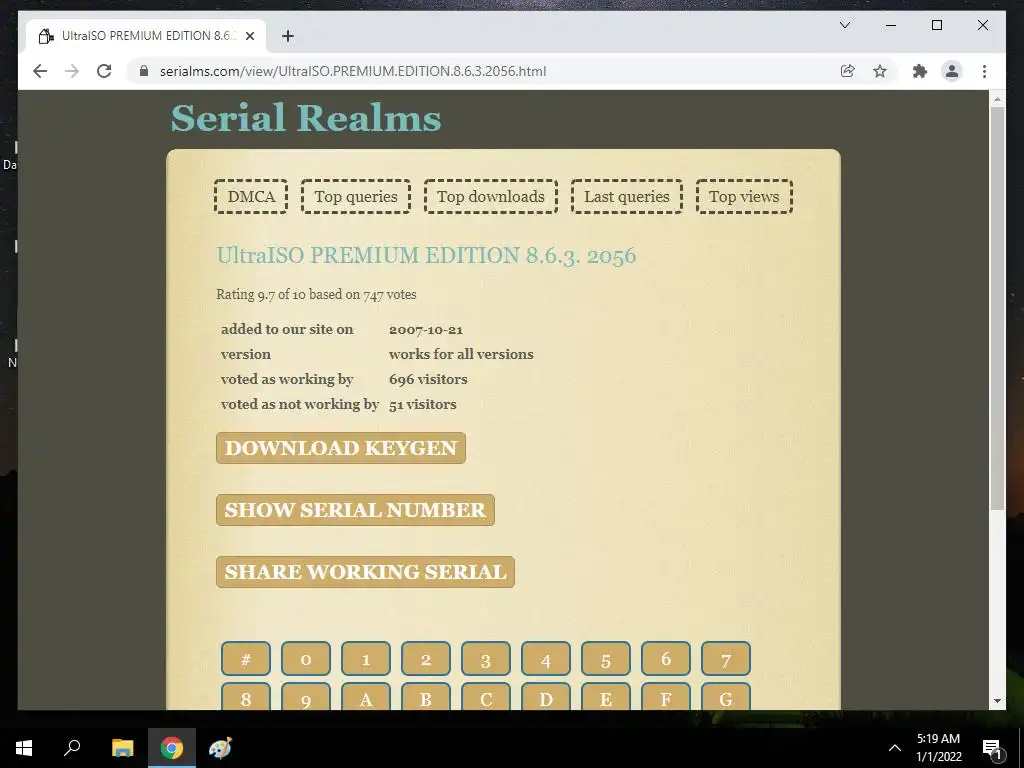Select the 9 index button
This screenshot has width=1024, height=768.
(306, 697)
